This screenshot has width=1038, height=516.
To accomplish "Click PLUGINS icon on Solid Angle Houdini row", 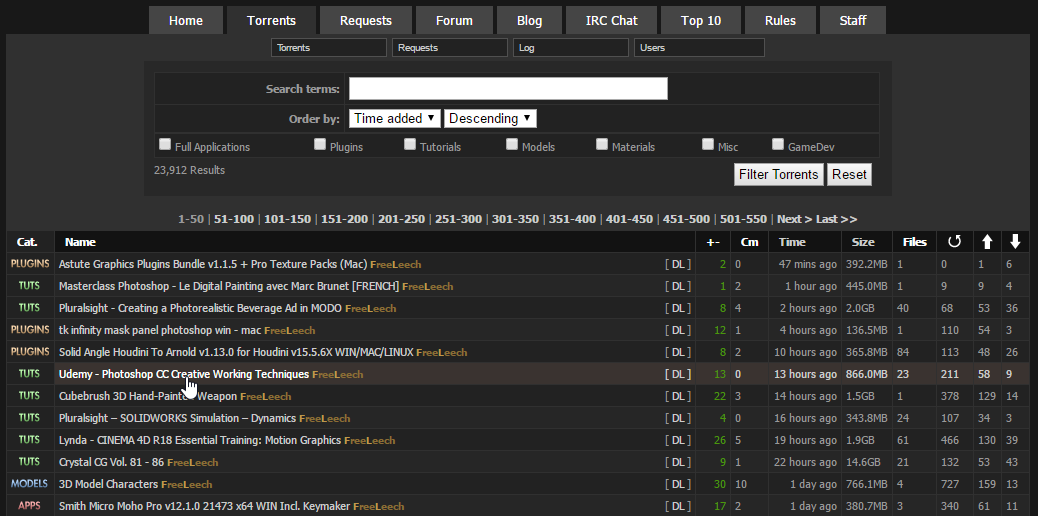I will [x=30, y=351].
